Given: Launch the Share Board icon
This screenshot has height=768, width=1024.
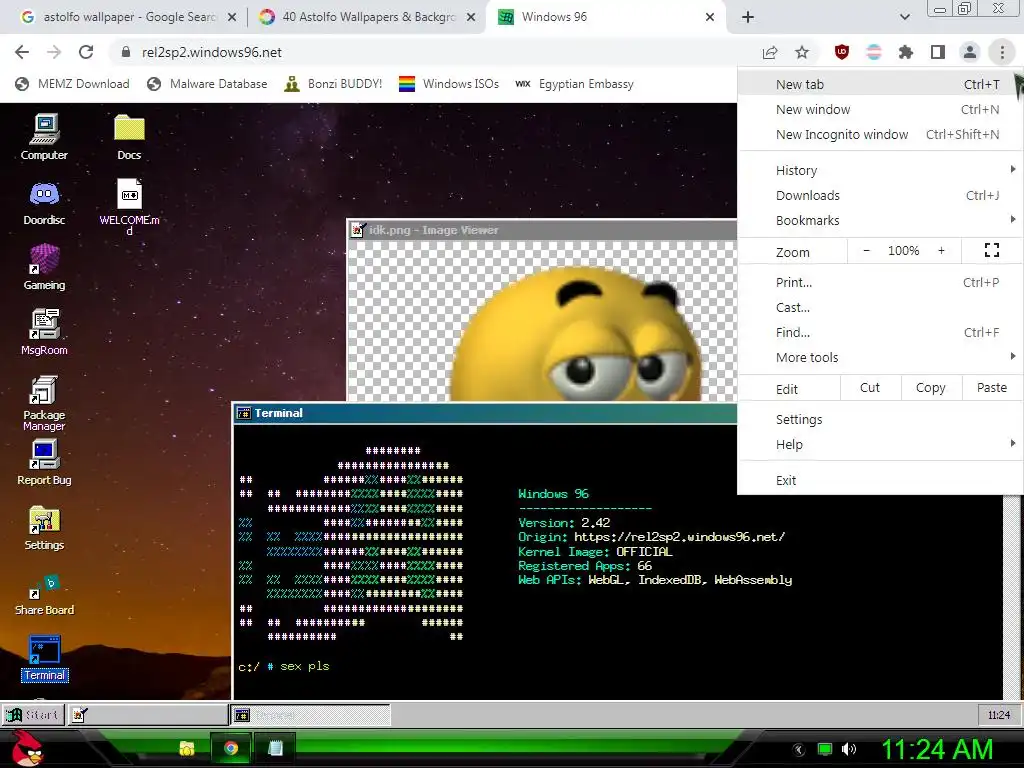Looking at the screenshot, I should point(44,594).
